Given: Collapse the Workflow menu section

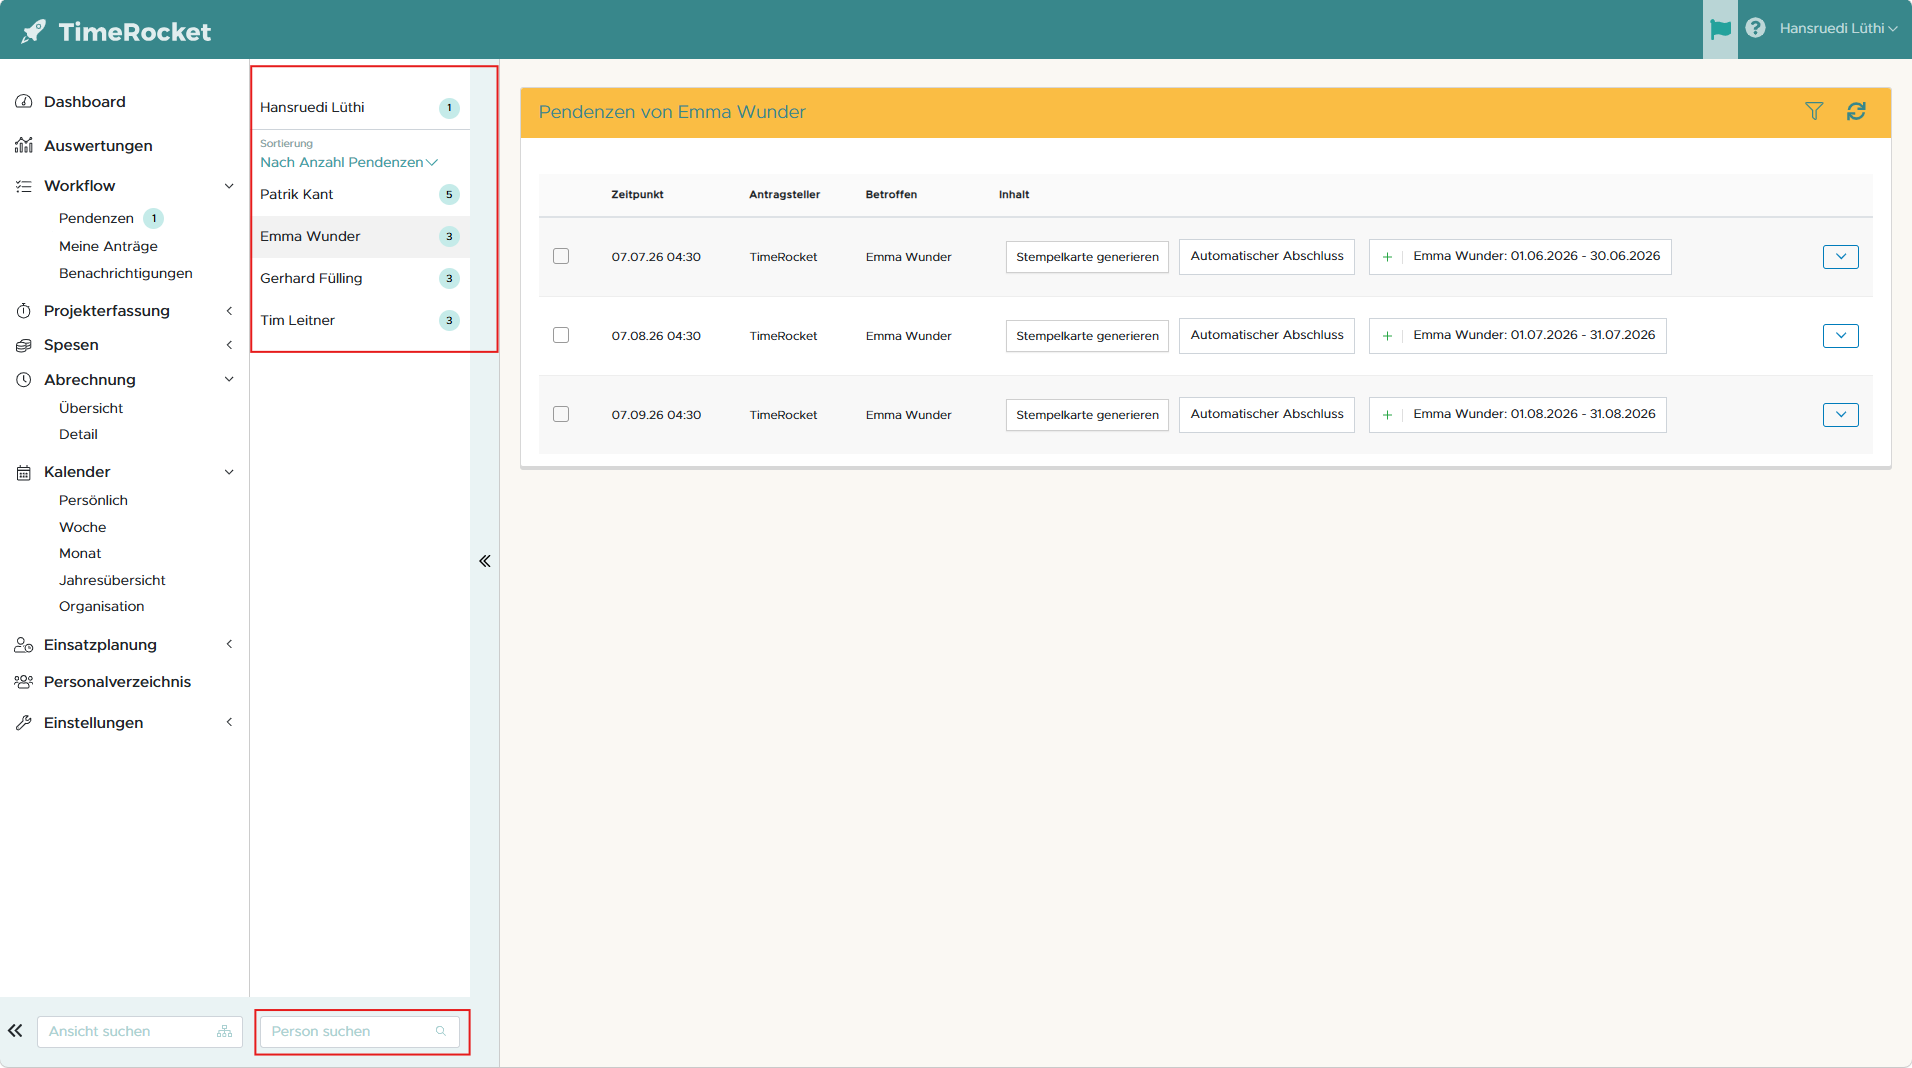Looking at the screenshot, I should (x=229, y=186).
